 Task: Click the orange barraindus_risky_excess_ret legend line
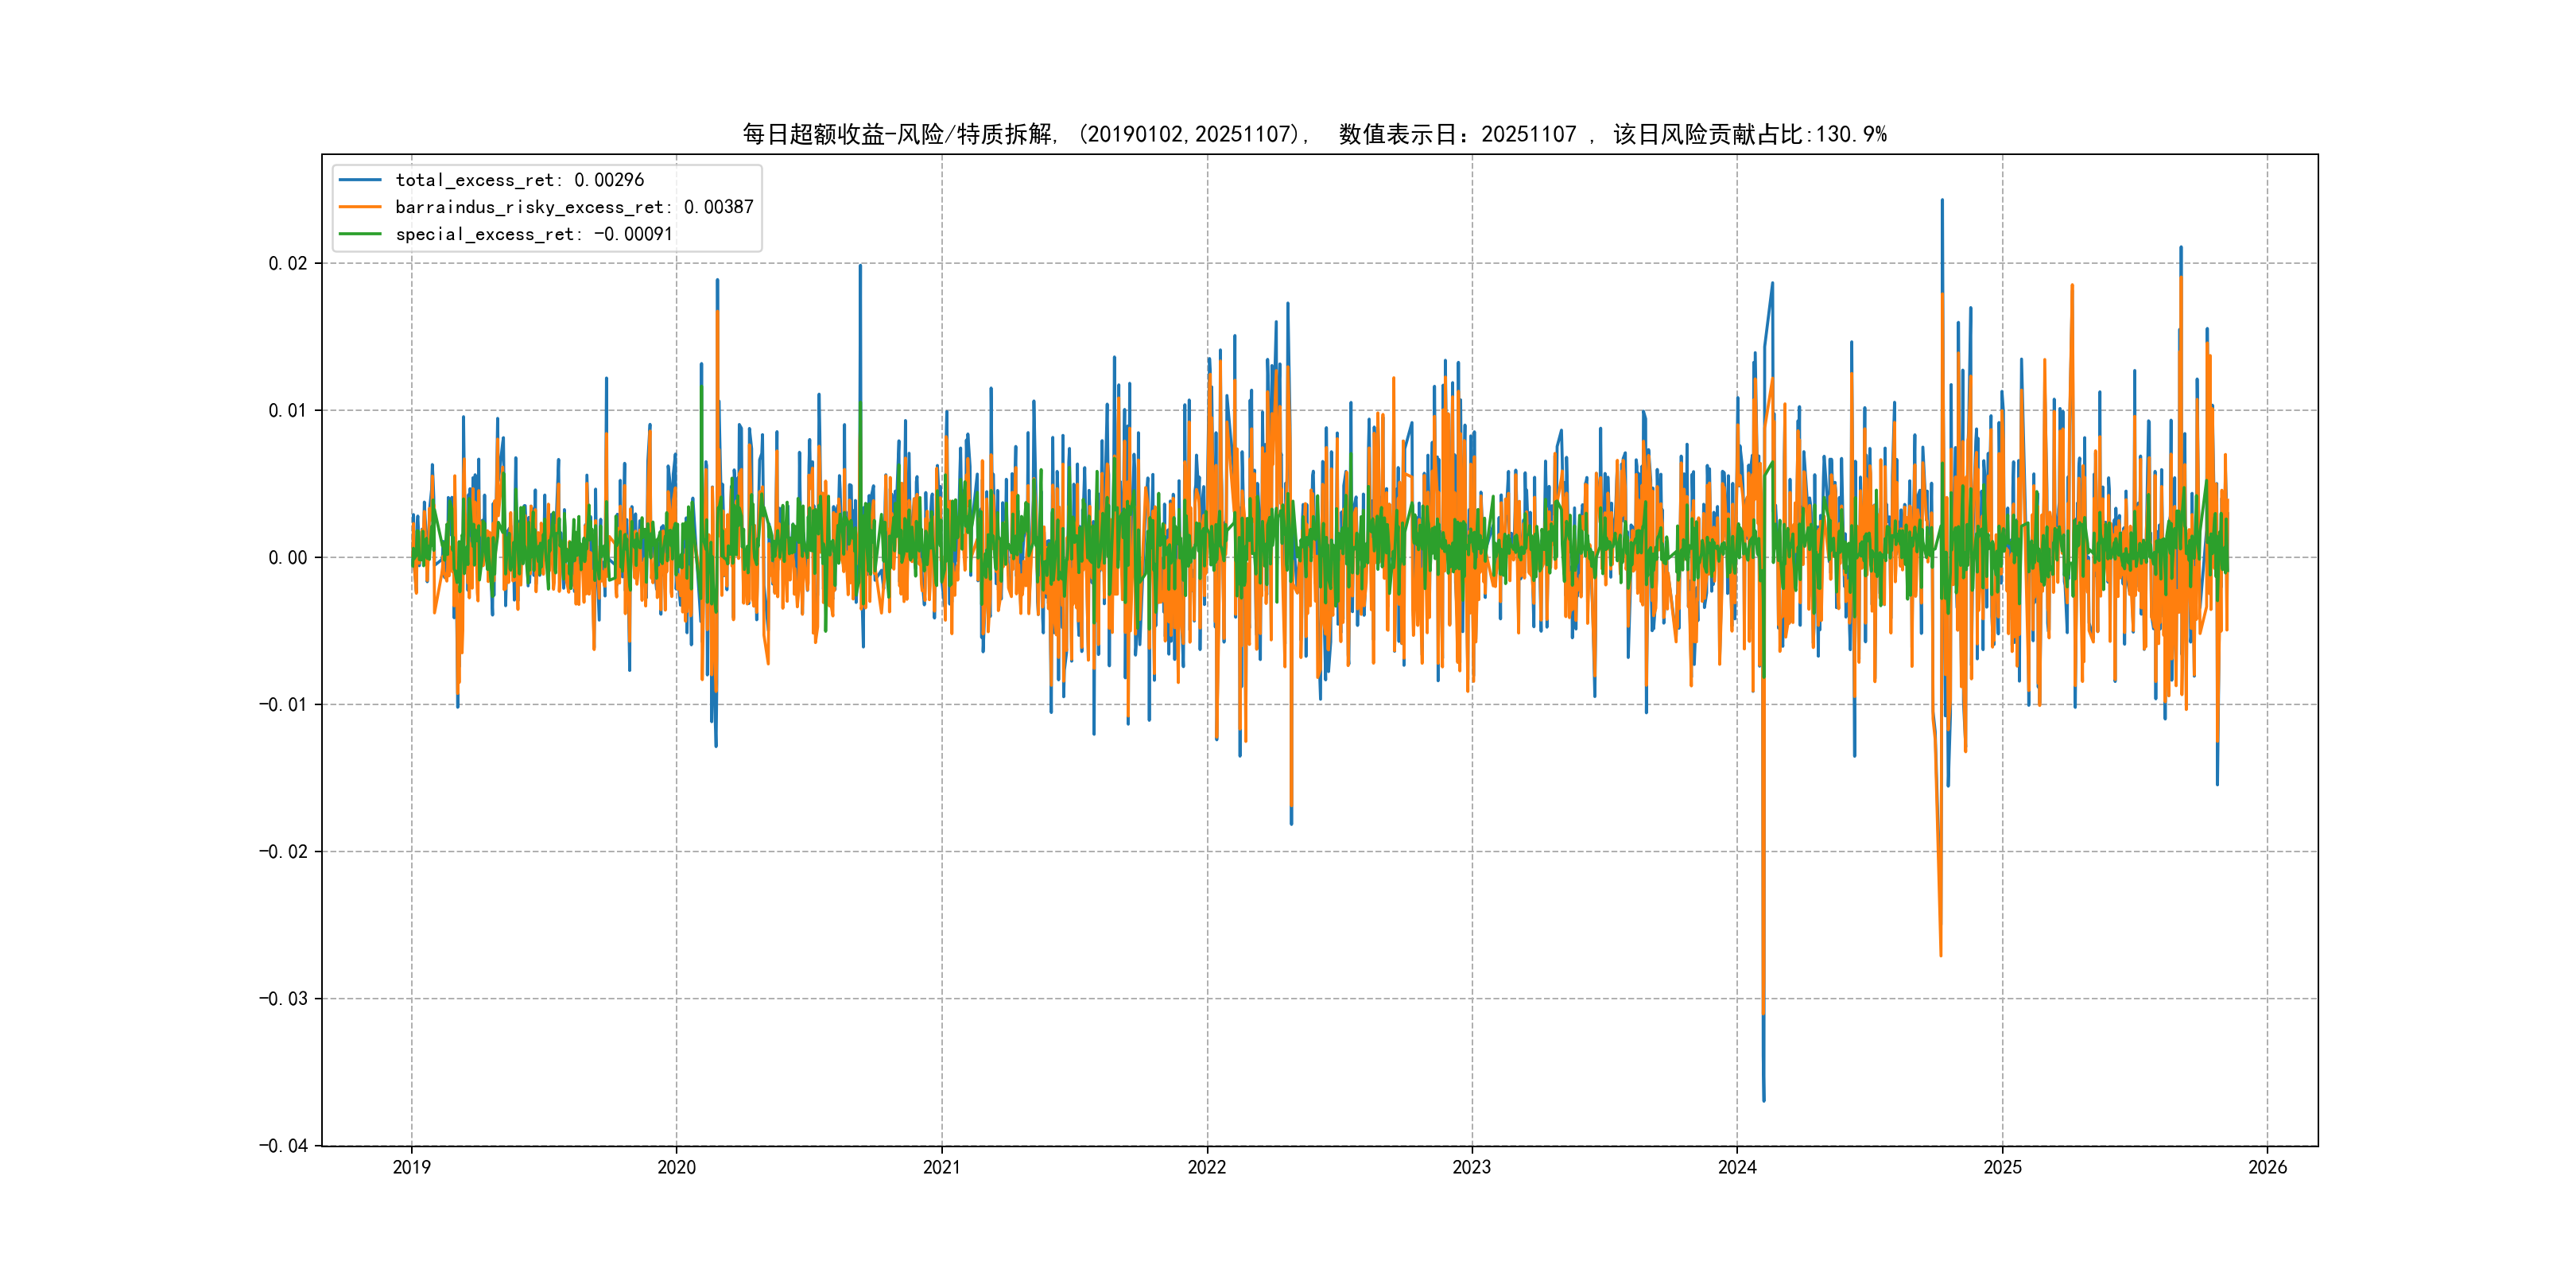[360, 207]
